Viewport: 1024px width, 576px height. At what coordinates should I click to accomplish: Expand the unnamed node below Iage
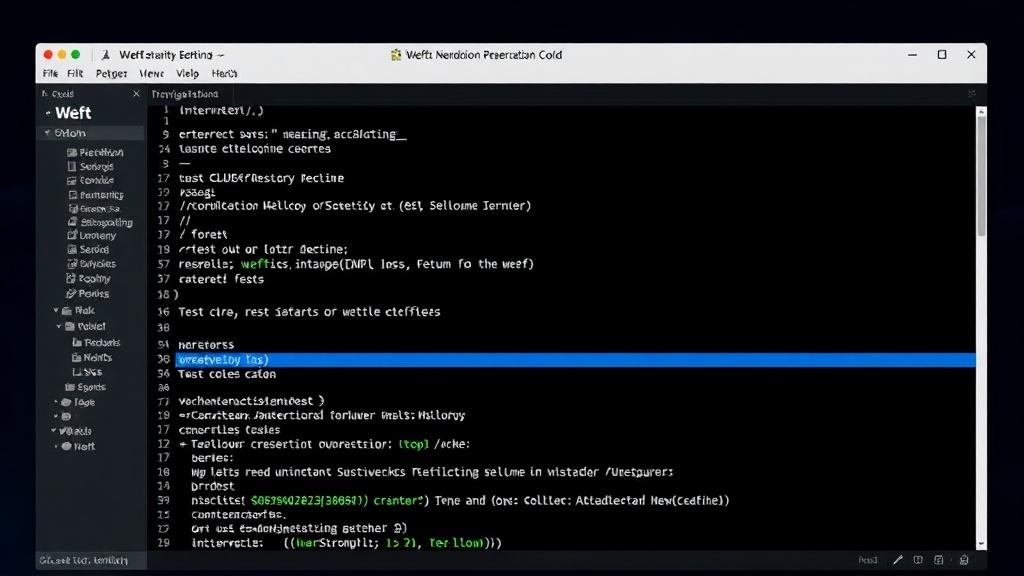click(56, 417)
